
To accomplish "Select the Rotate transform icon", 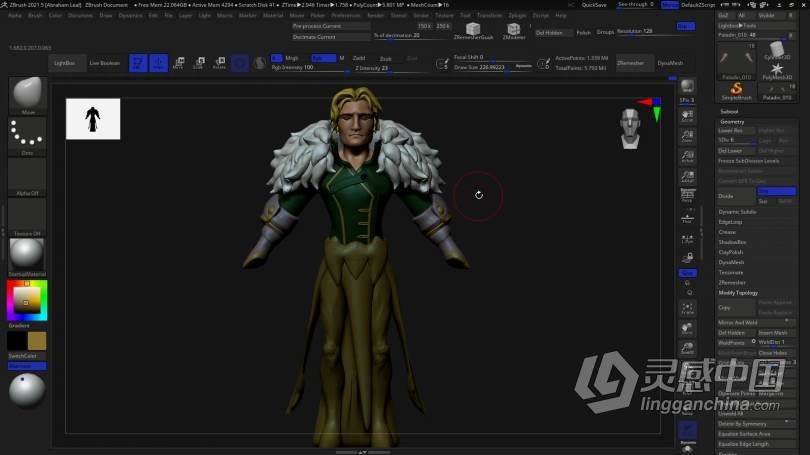I will pos(220,63).
